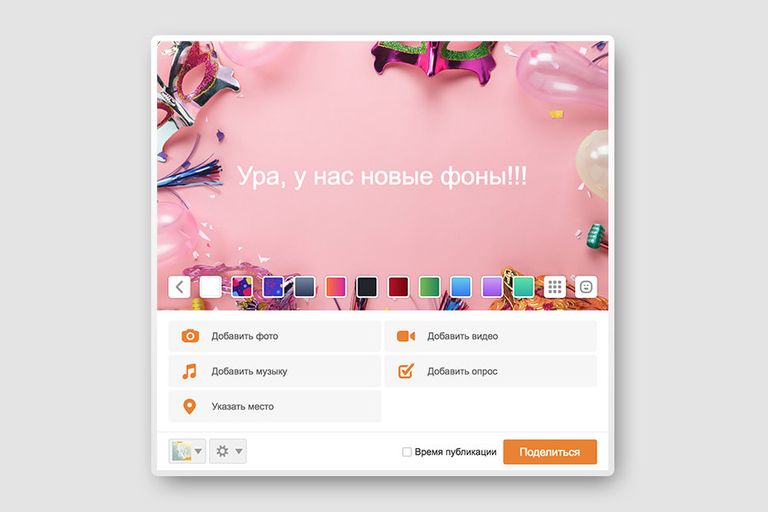Select the black background swatch

tap(367, 287)
